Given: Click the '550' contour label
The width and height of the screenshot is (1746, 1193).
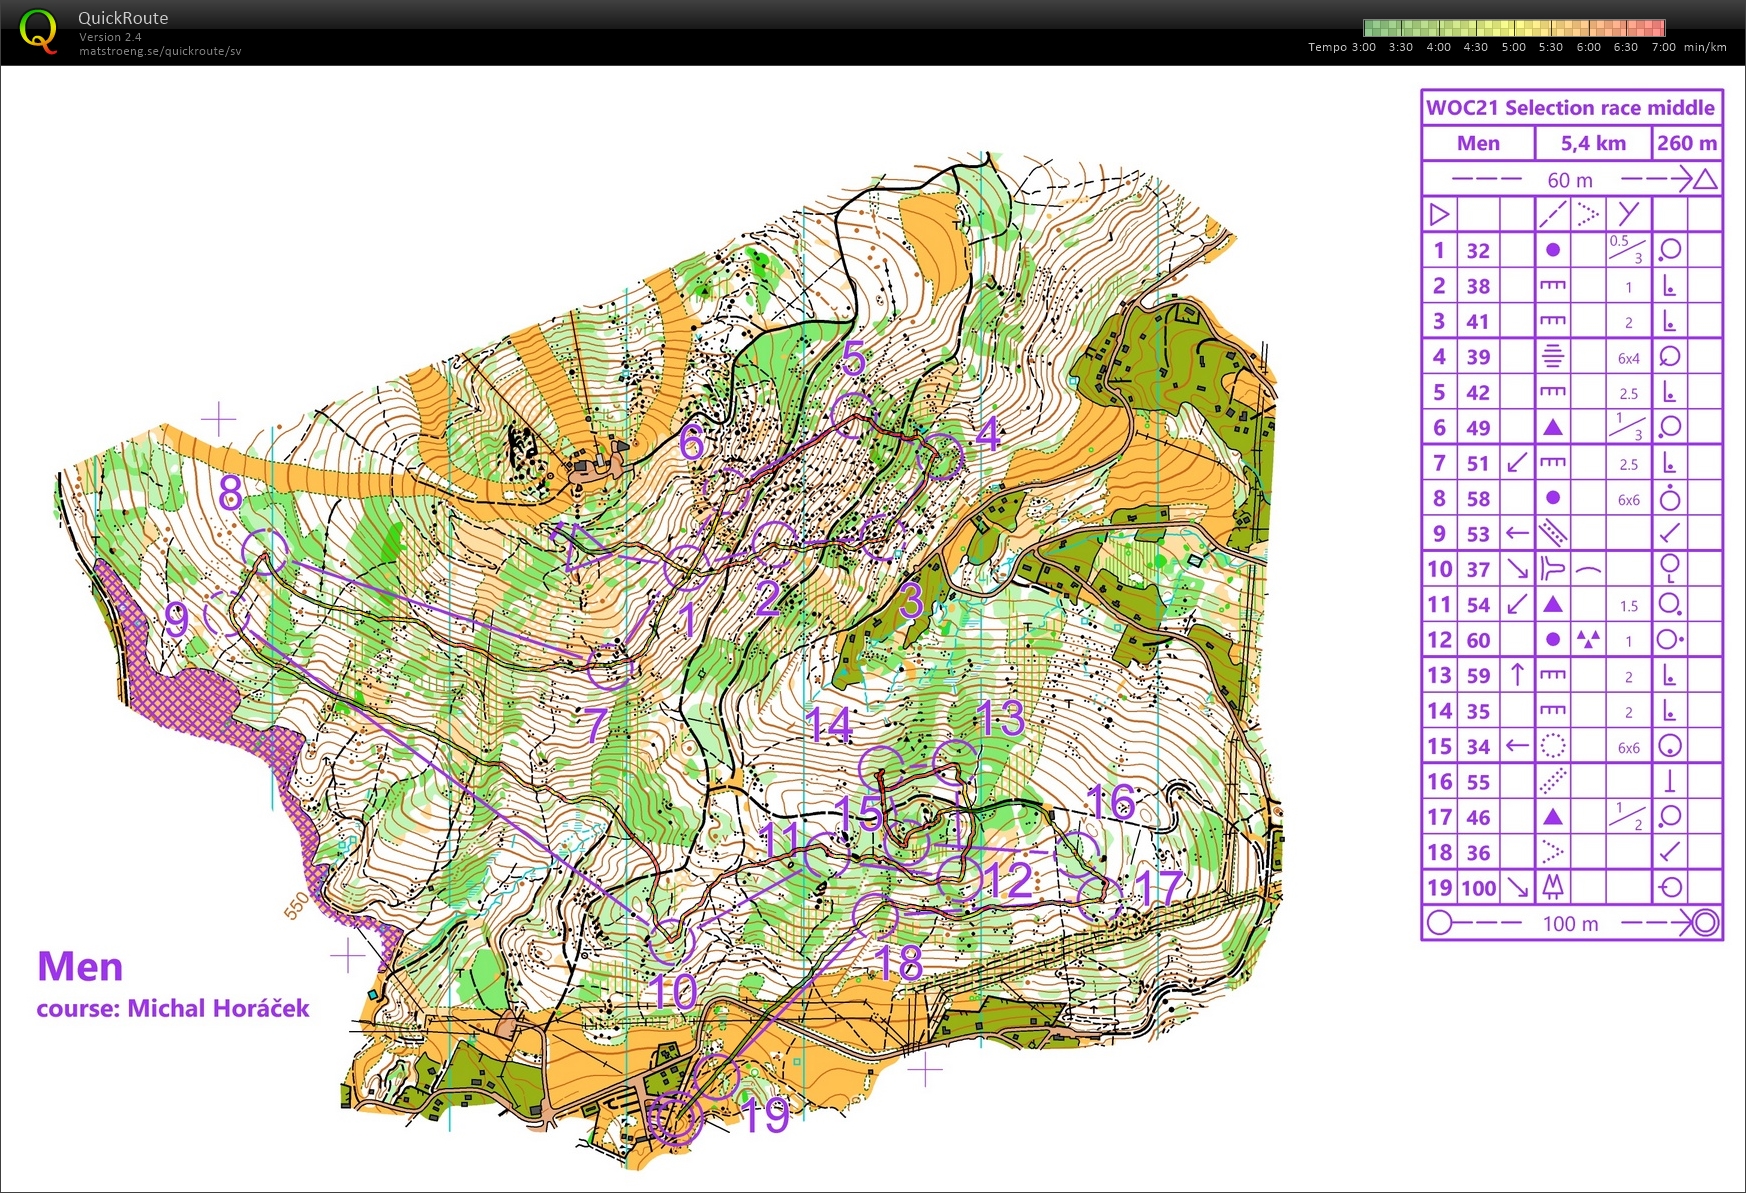Looking at the screenshot, I should click(296, 906).
